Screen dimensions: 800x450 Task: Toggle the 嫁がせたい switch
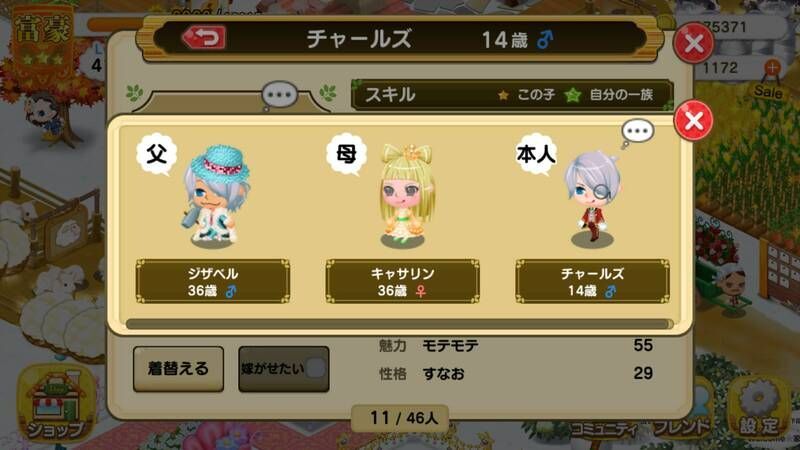coord(284,369)
